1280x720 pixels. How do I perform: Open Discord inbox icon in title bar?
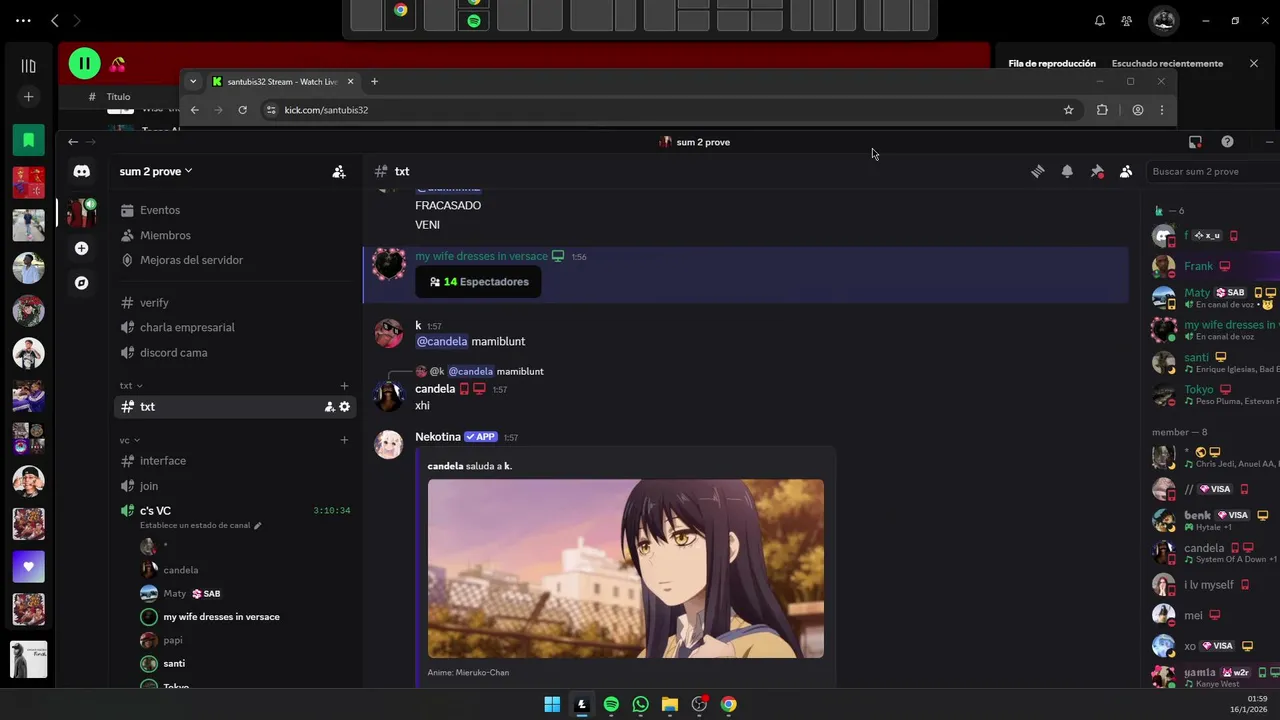(x=1195, y=142)
